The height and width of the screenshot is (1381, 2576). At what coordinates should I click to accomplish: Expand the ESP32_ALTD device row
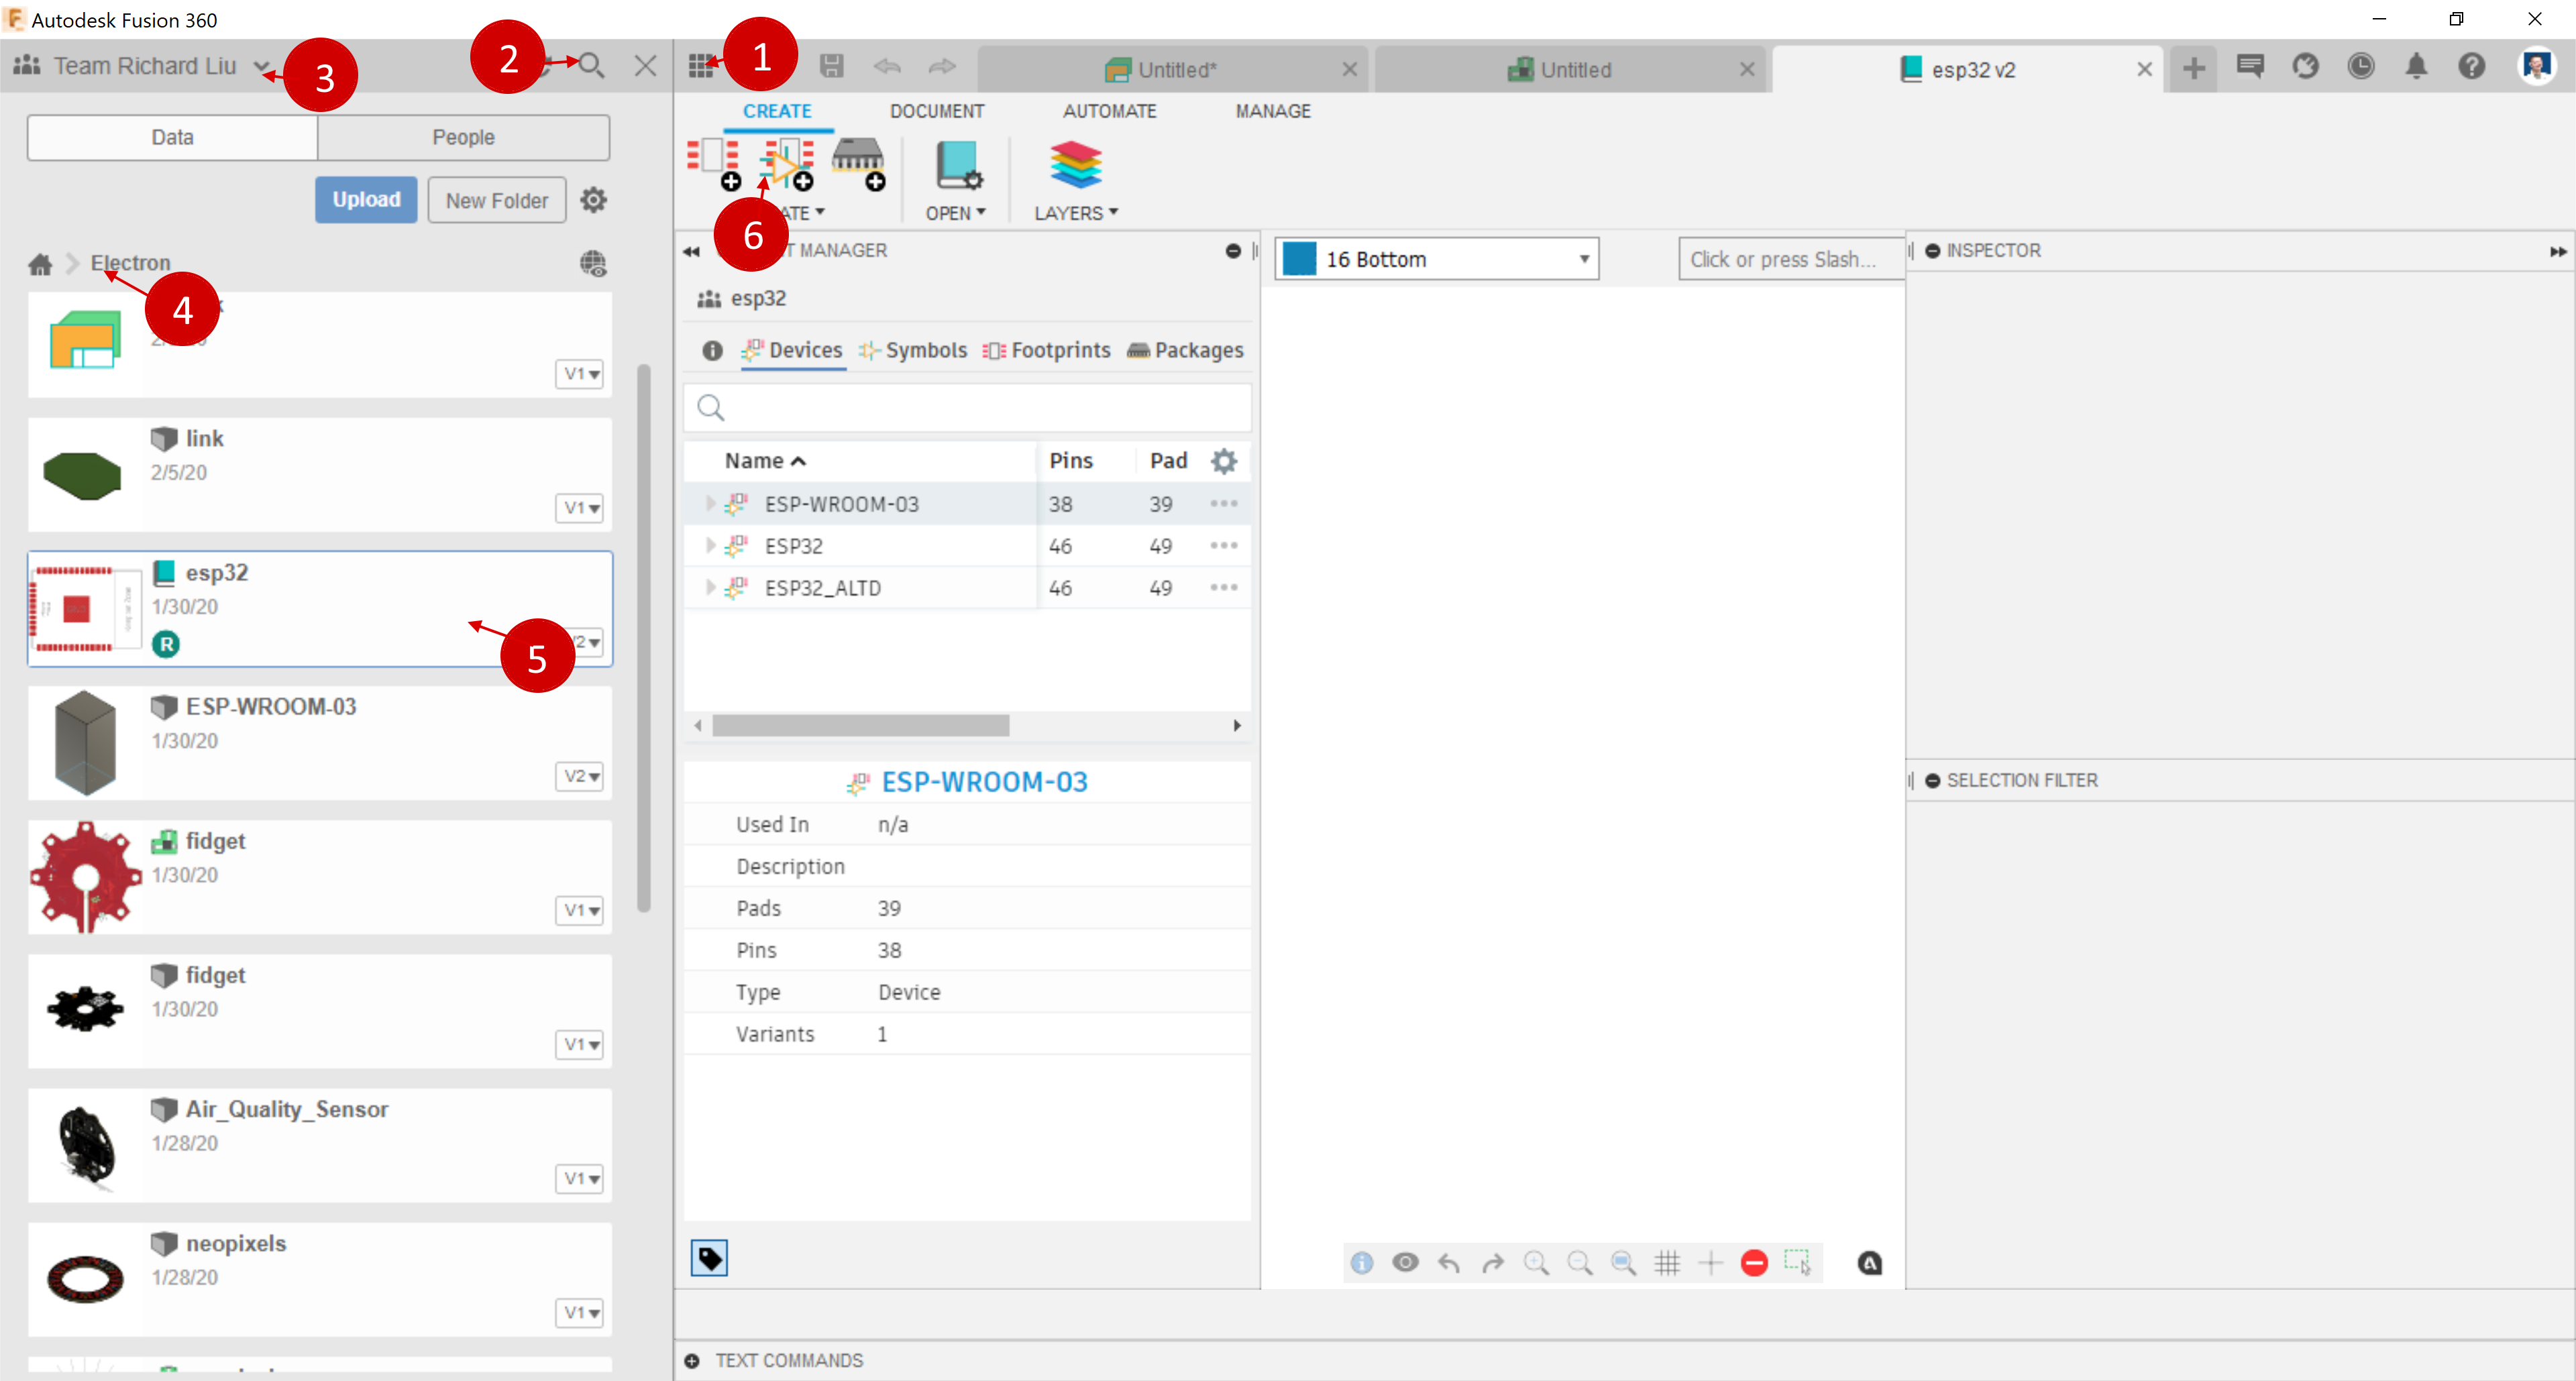pos(710,588)
